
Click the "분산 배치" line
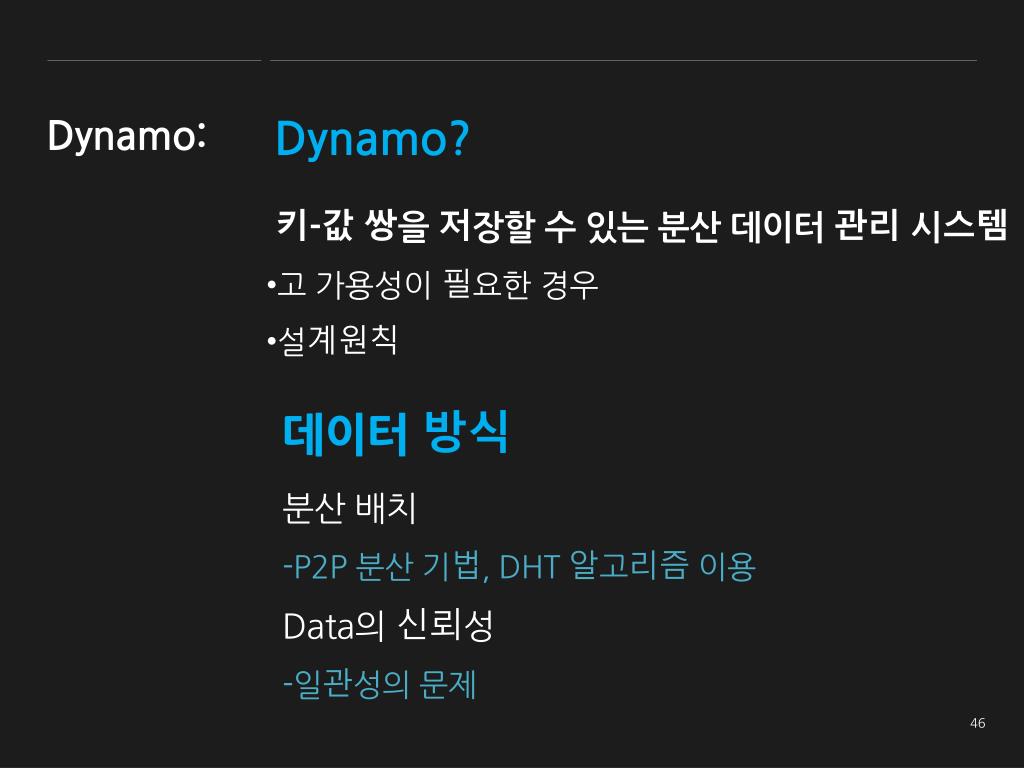(349, 508)
